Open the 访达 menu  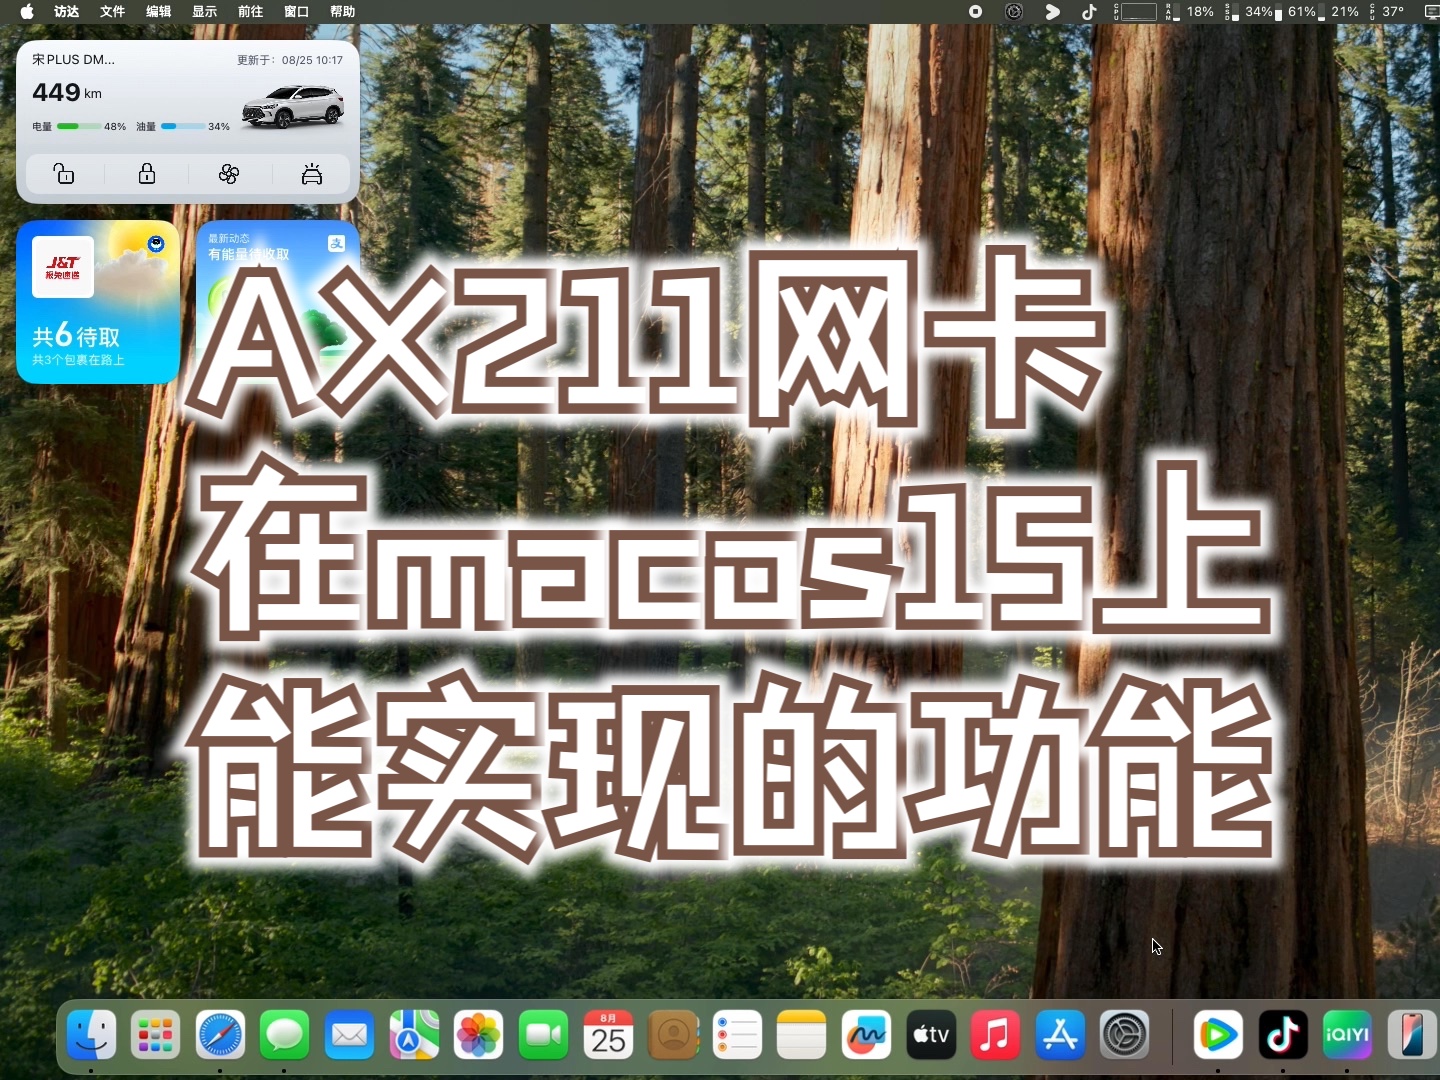67,12
